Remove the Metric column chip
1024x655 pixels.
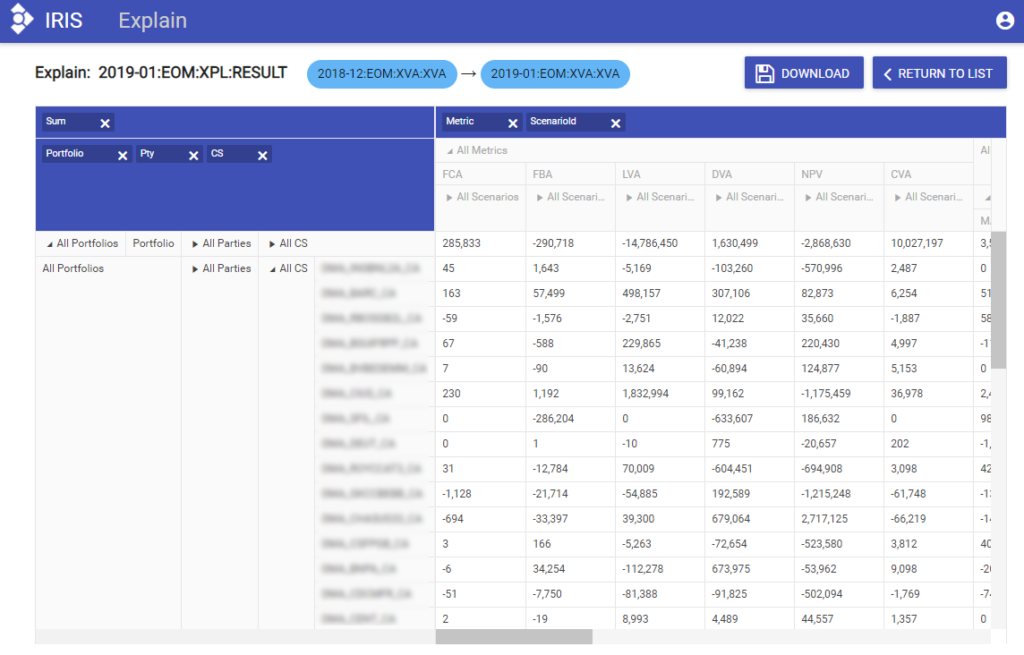click(x=512, y=123)
